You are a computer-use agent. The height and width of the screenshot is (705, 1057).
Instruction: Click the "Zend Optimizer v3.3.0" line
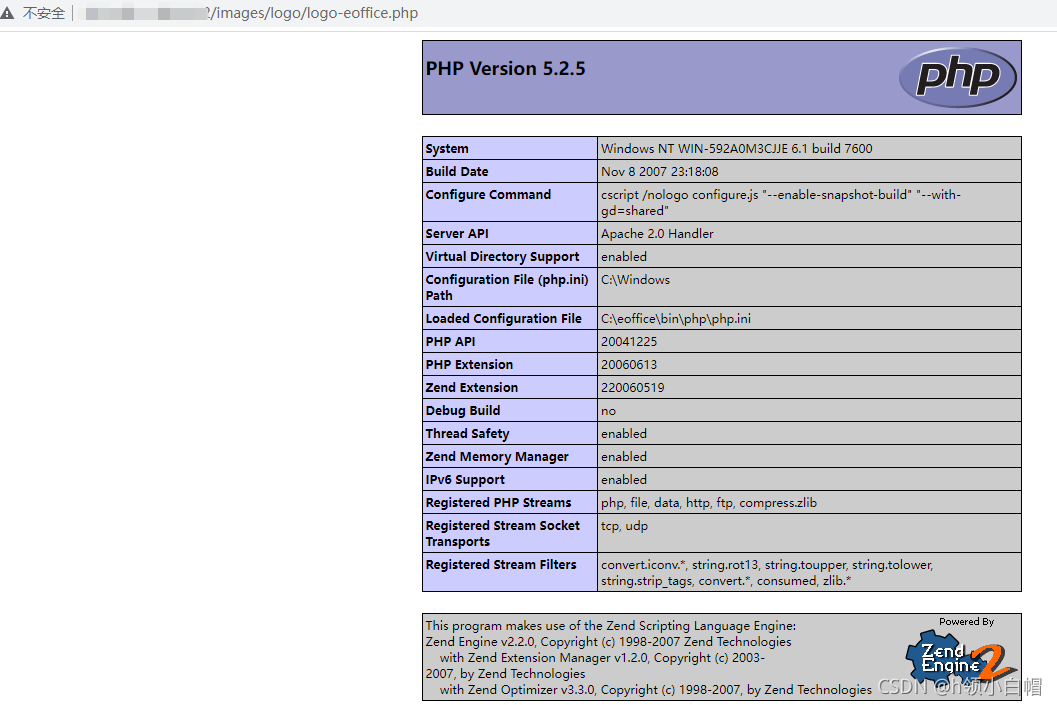pos(655,689)
